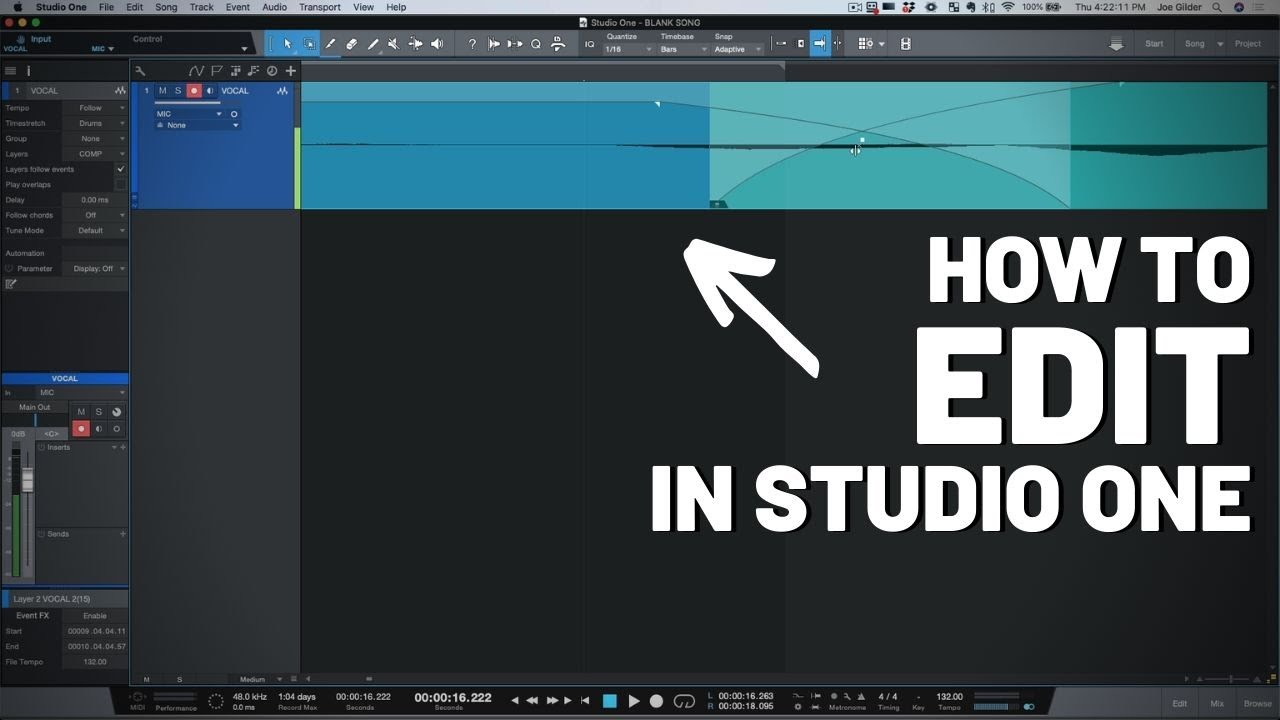The width and height of the screenshot is (1280, 720).
Task: Play from the transport bar
Action: coord(634,701)
